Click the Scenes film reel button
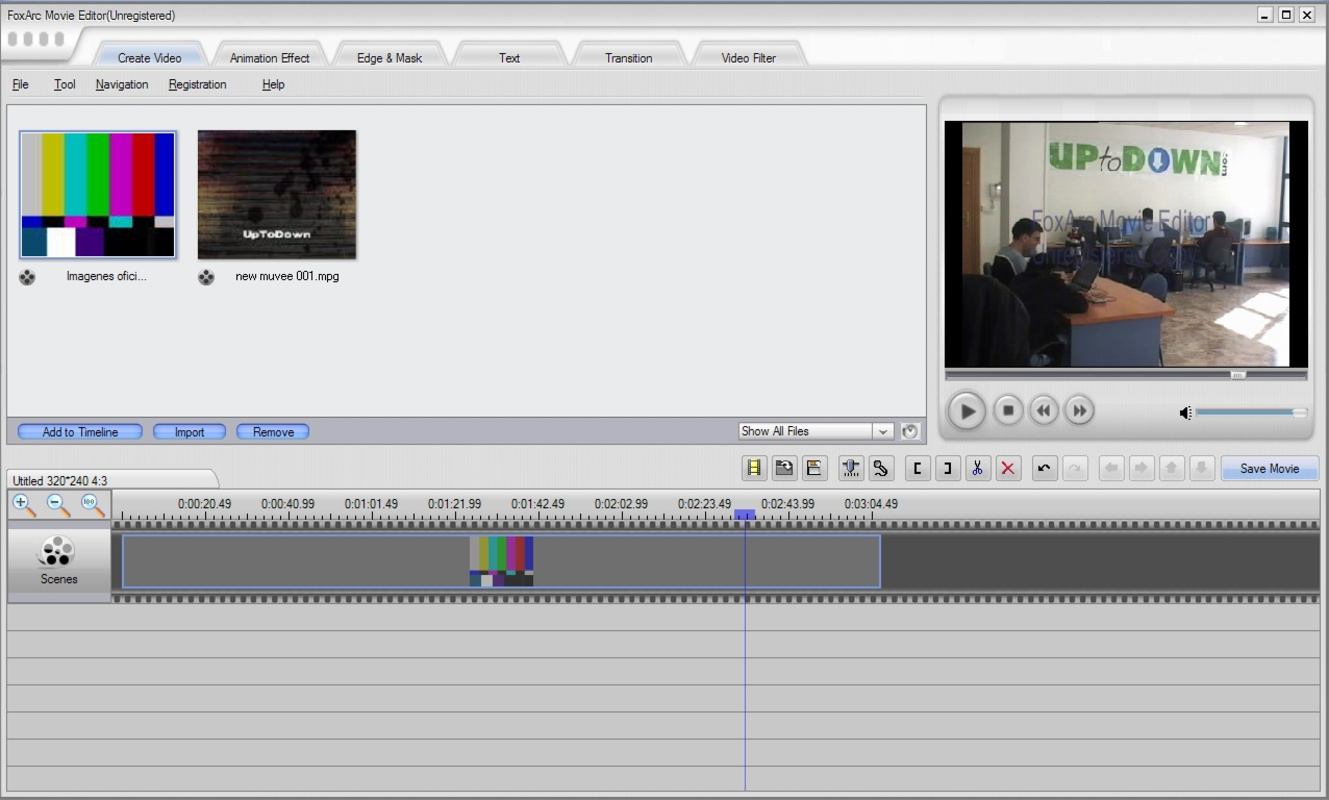1329x800 pixels. pos(59,561)
